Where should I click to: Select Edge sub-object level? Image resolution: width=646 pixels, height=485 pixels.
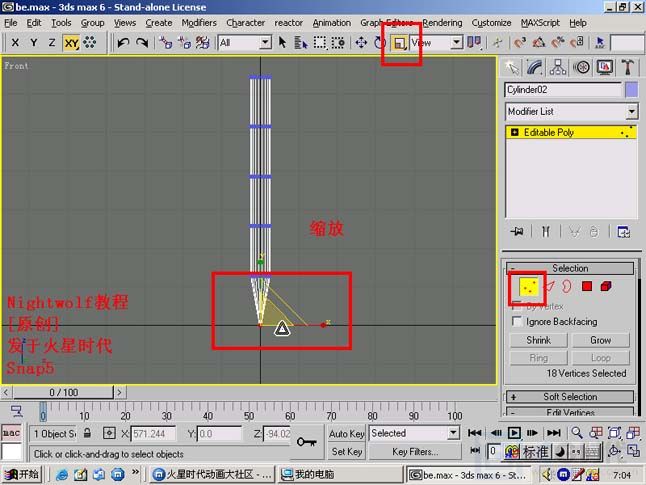550,286
